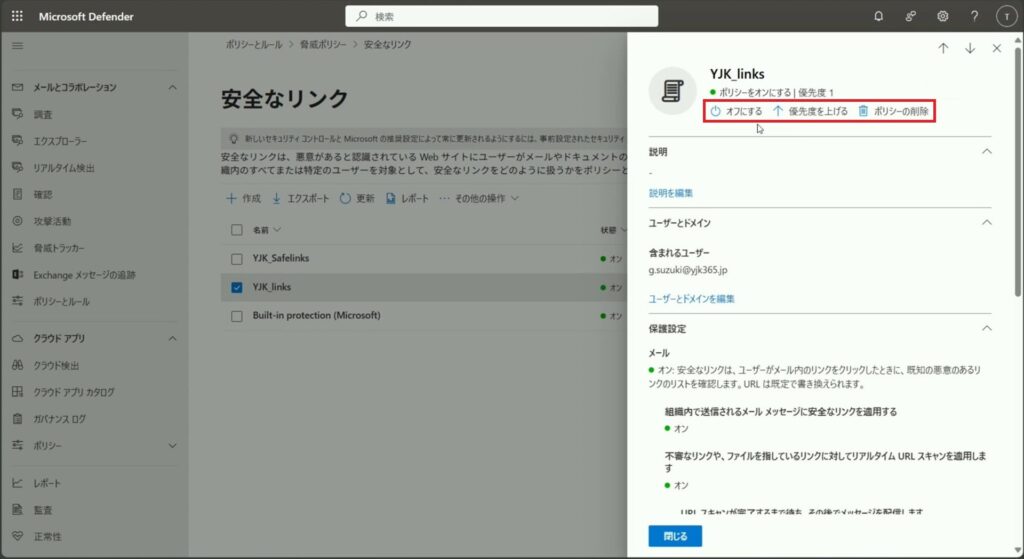Open 監査 in the sidebar
The height and width of the screenshot is (559, 1024).
[x=42, y=510]
